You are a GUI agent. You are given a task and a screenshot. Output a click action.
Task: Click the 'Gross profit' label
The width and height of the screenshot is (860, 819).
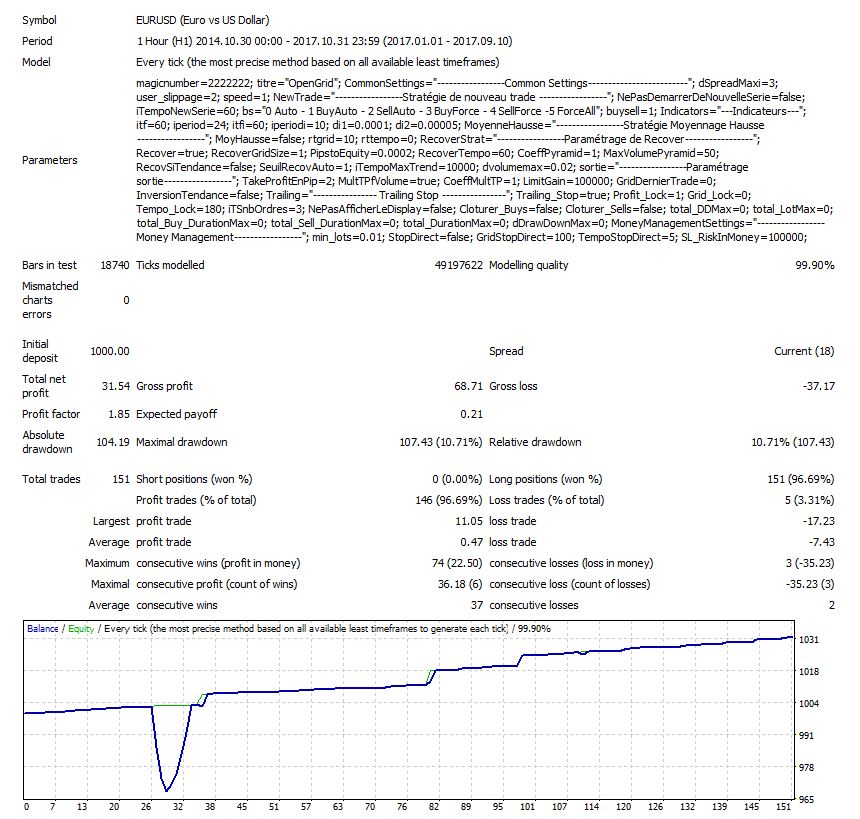pyautogui.click(x=165, y=386)
